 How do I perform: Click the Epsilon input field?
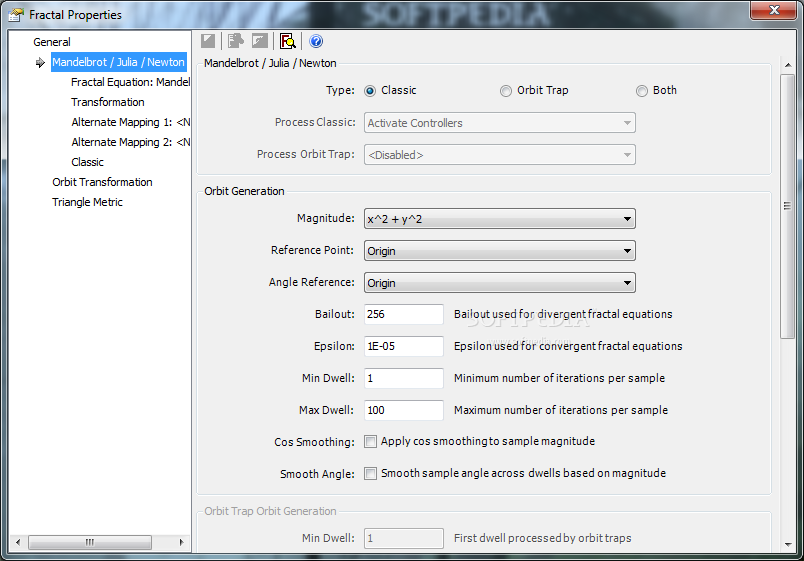(x=404, y=346)
